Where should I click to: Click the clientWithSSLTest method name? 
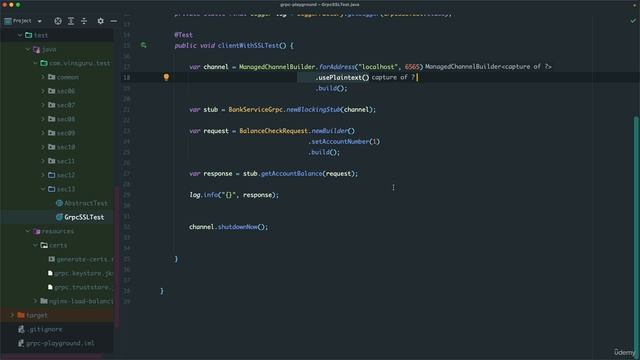(x=248, y=45)
